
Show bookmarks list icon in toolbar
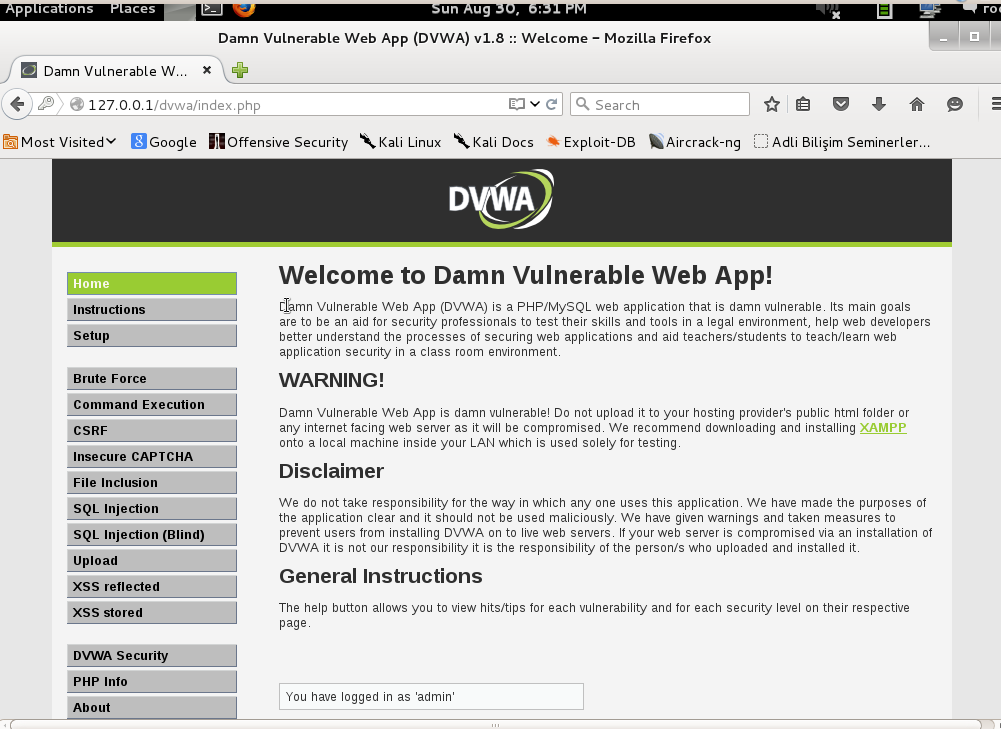tap(803, 104)
